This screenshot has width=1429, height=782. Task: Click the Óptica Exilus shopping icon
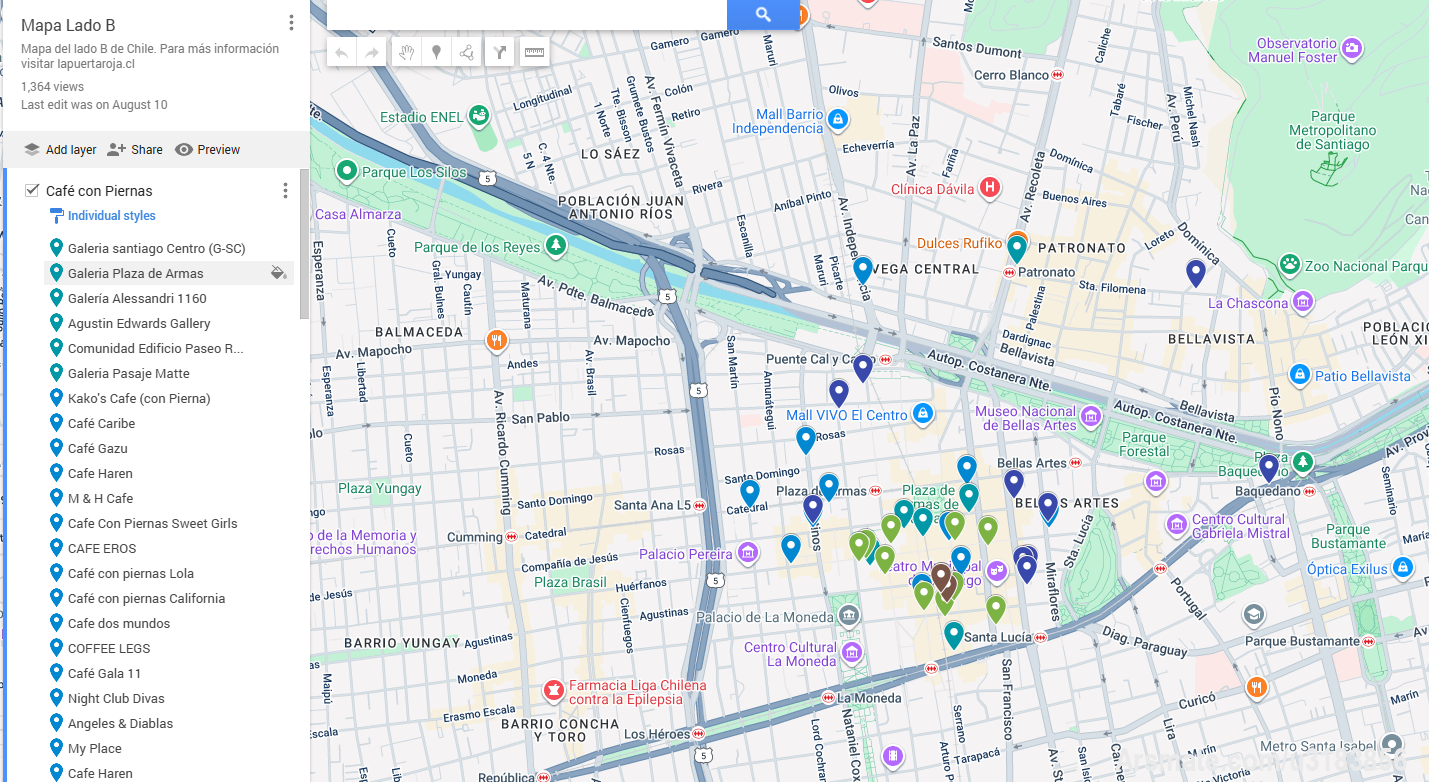tap(1402, 567)
